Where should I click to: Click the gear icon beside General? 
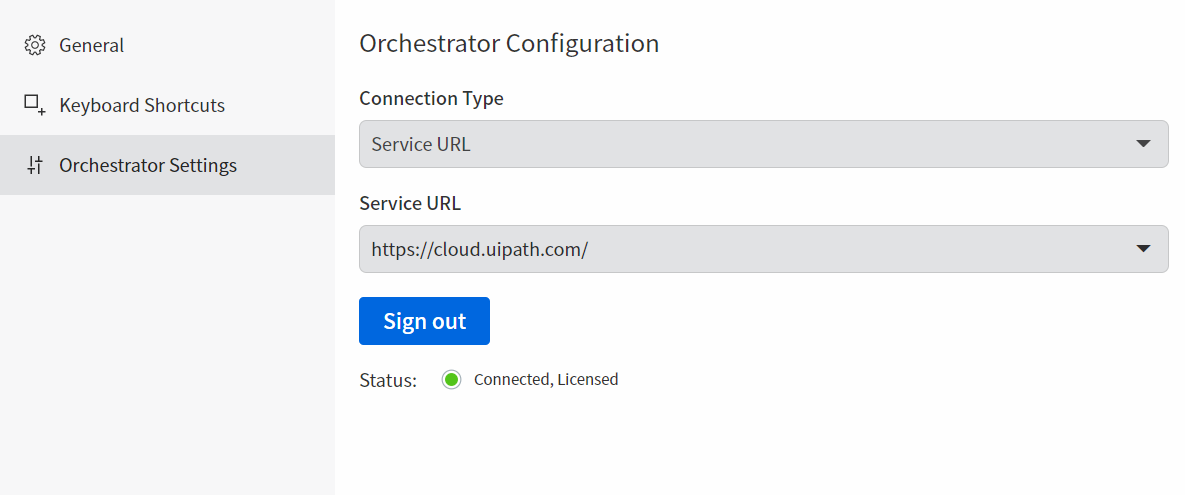[35, 45]
